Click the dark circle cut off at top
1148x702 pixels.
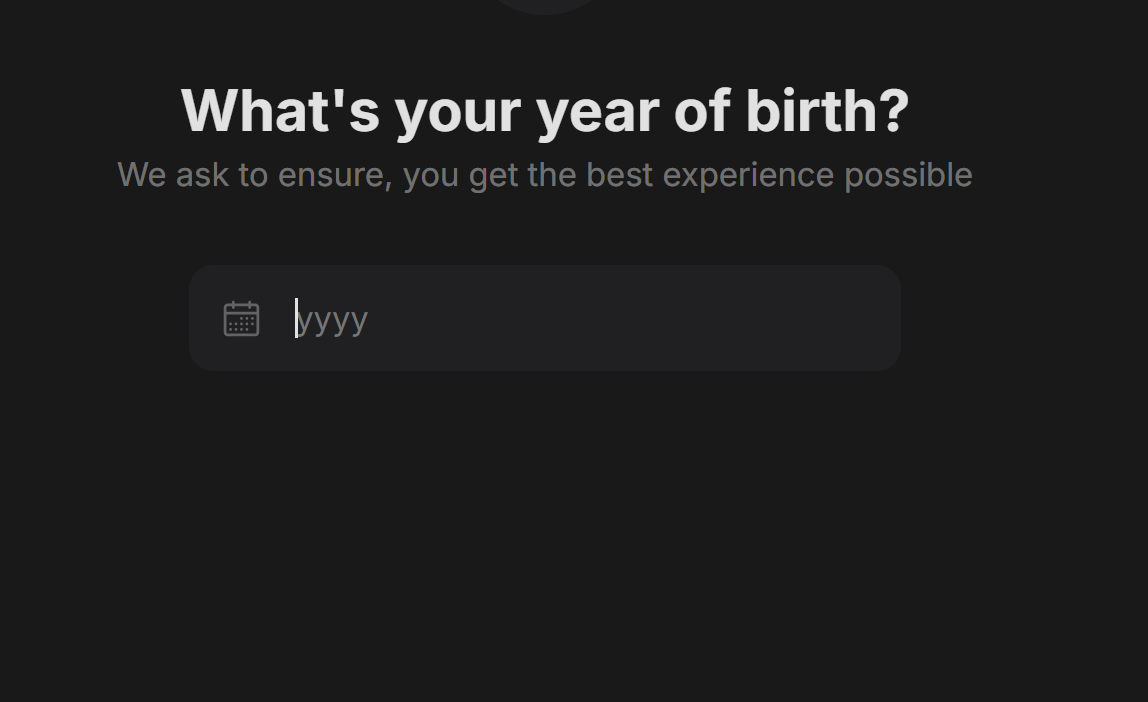(x=545, y=7)
